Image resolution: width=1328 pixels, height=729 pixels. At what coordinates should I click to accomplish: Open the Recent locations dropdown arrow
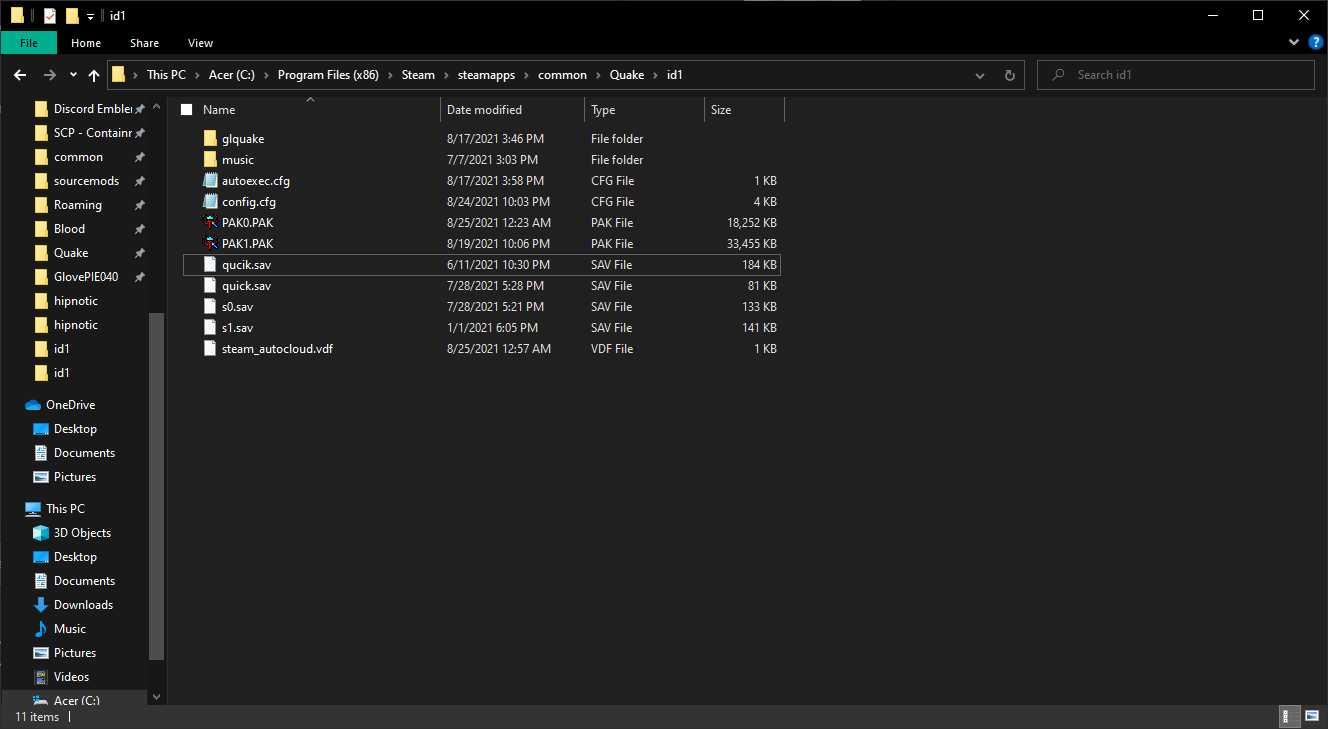coord(73,75)
